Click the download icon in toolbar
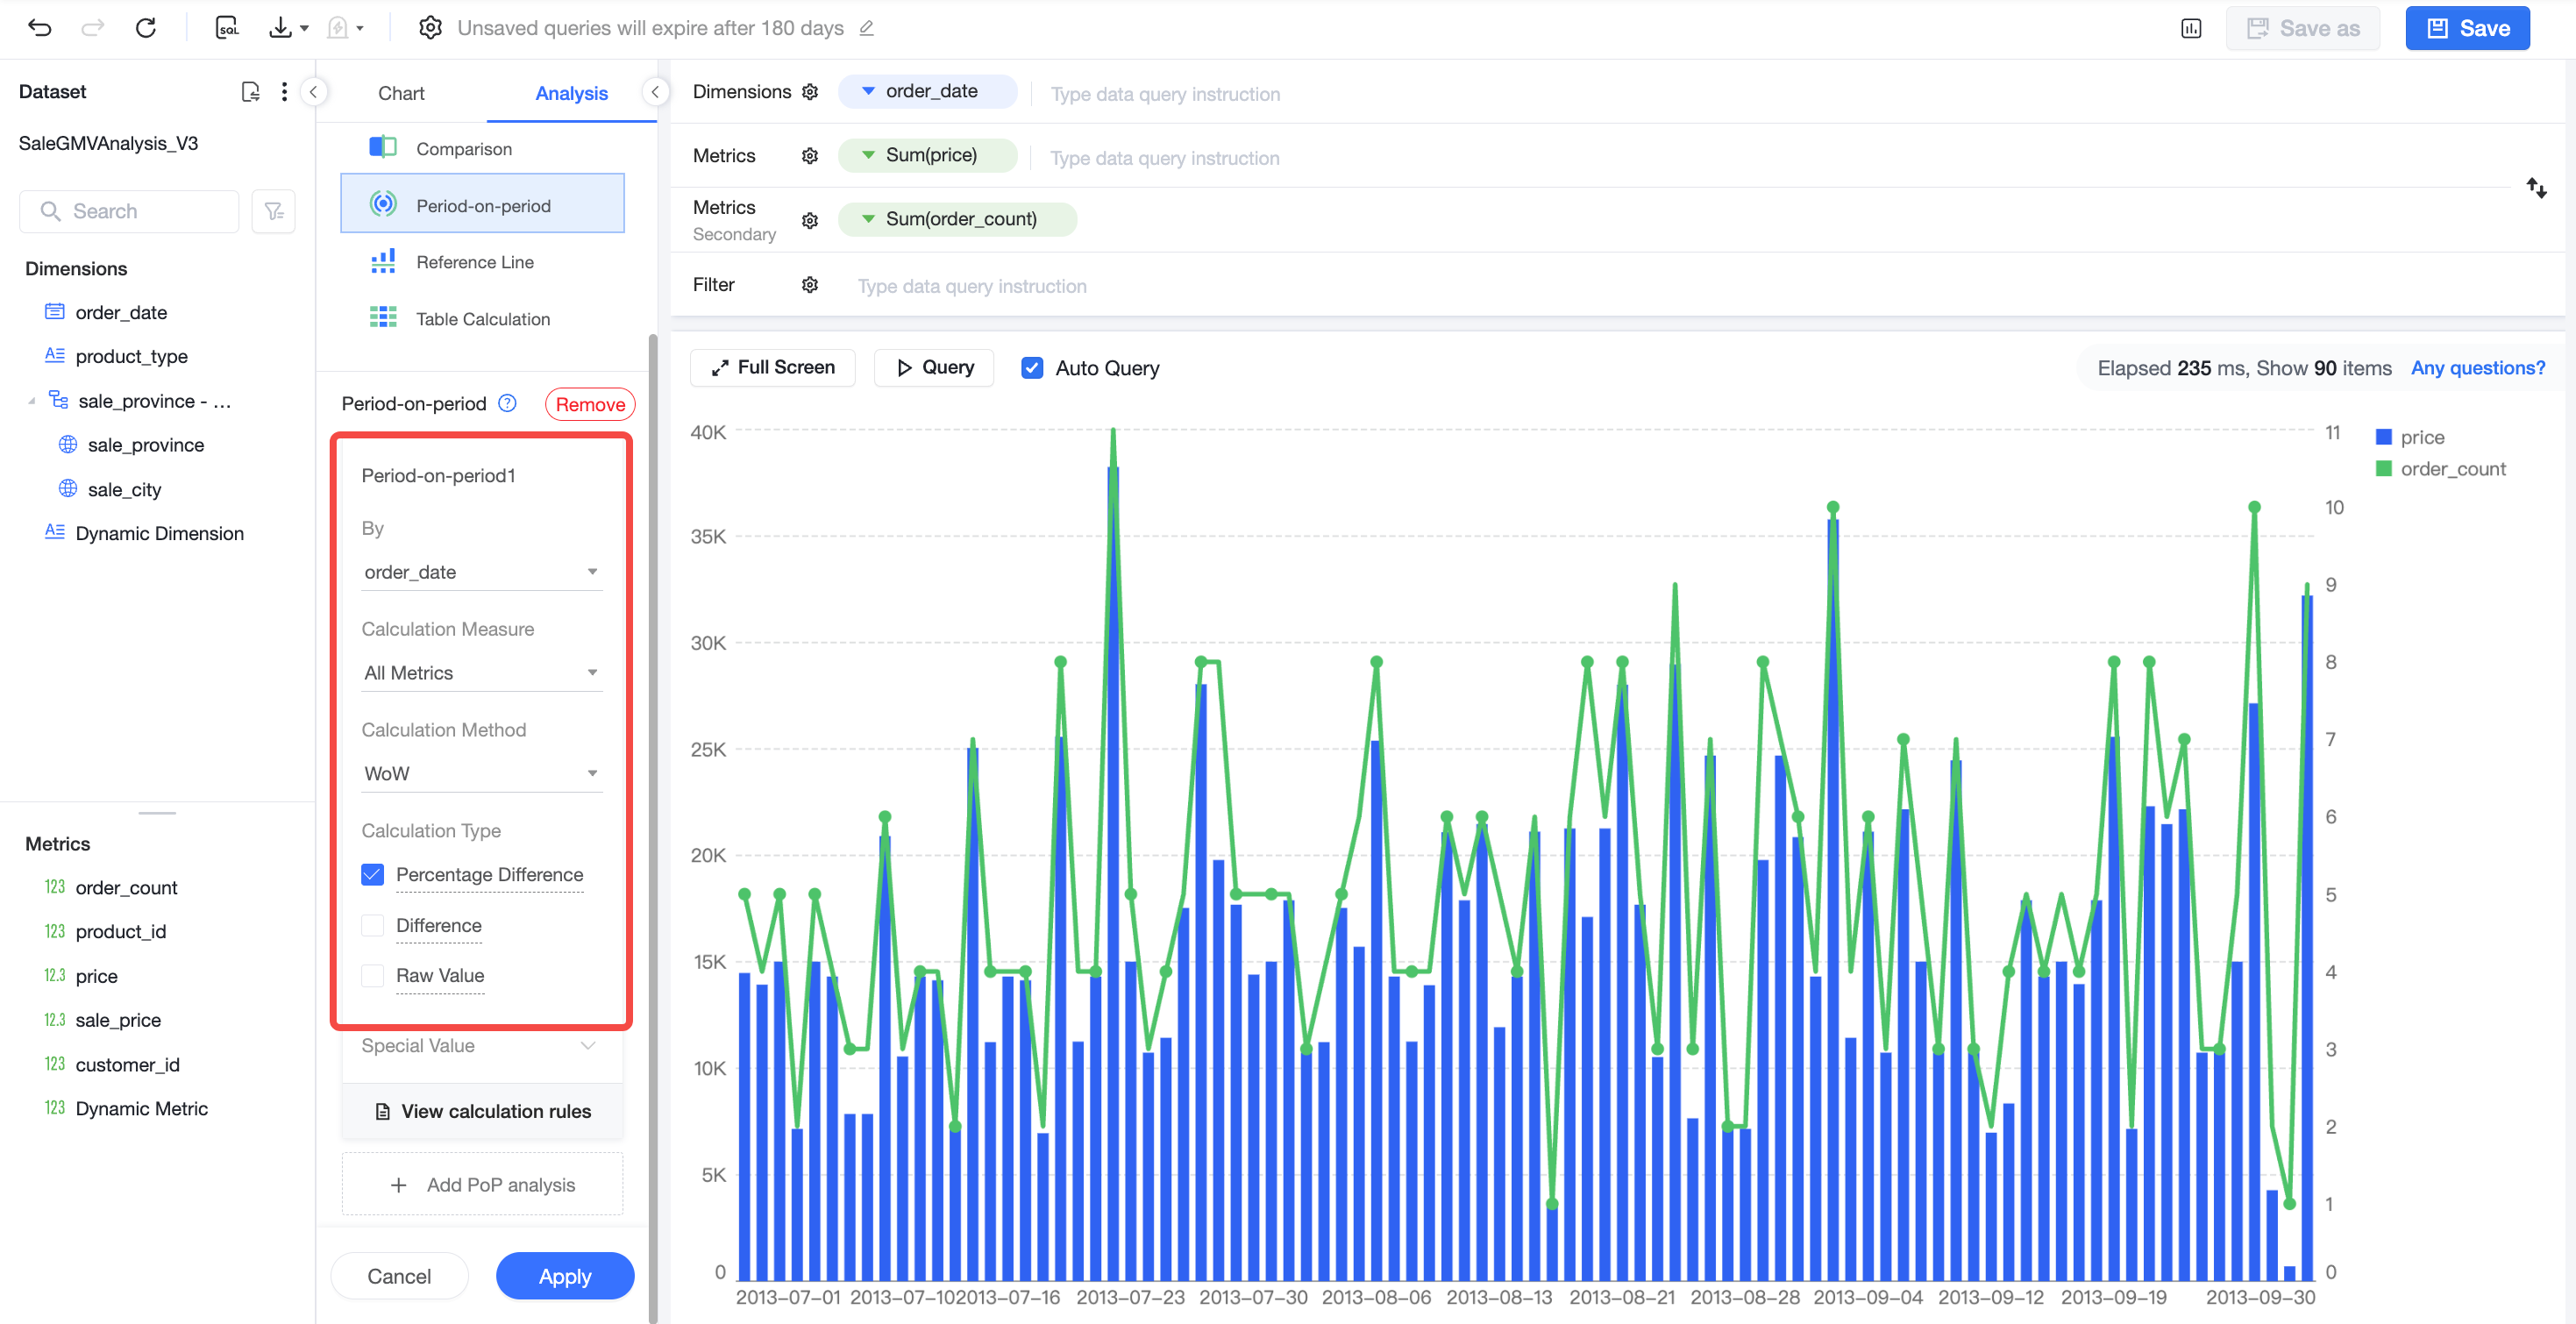The image size is (2576, 1324). [280, 28]
